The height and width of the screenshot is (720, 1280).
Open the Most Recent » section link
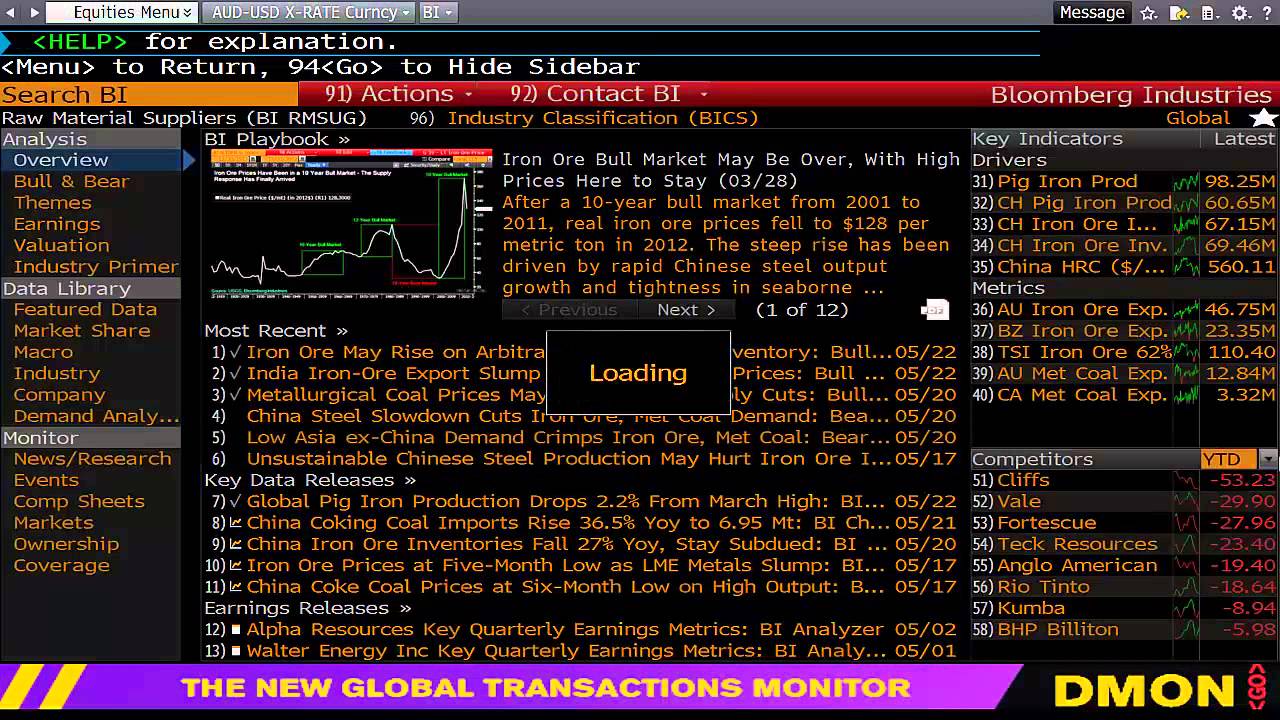point(276,330)
